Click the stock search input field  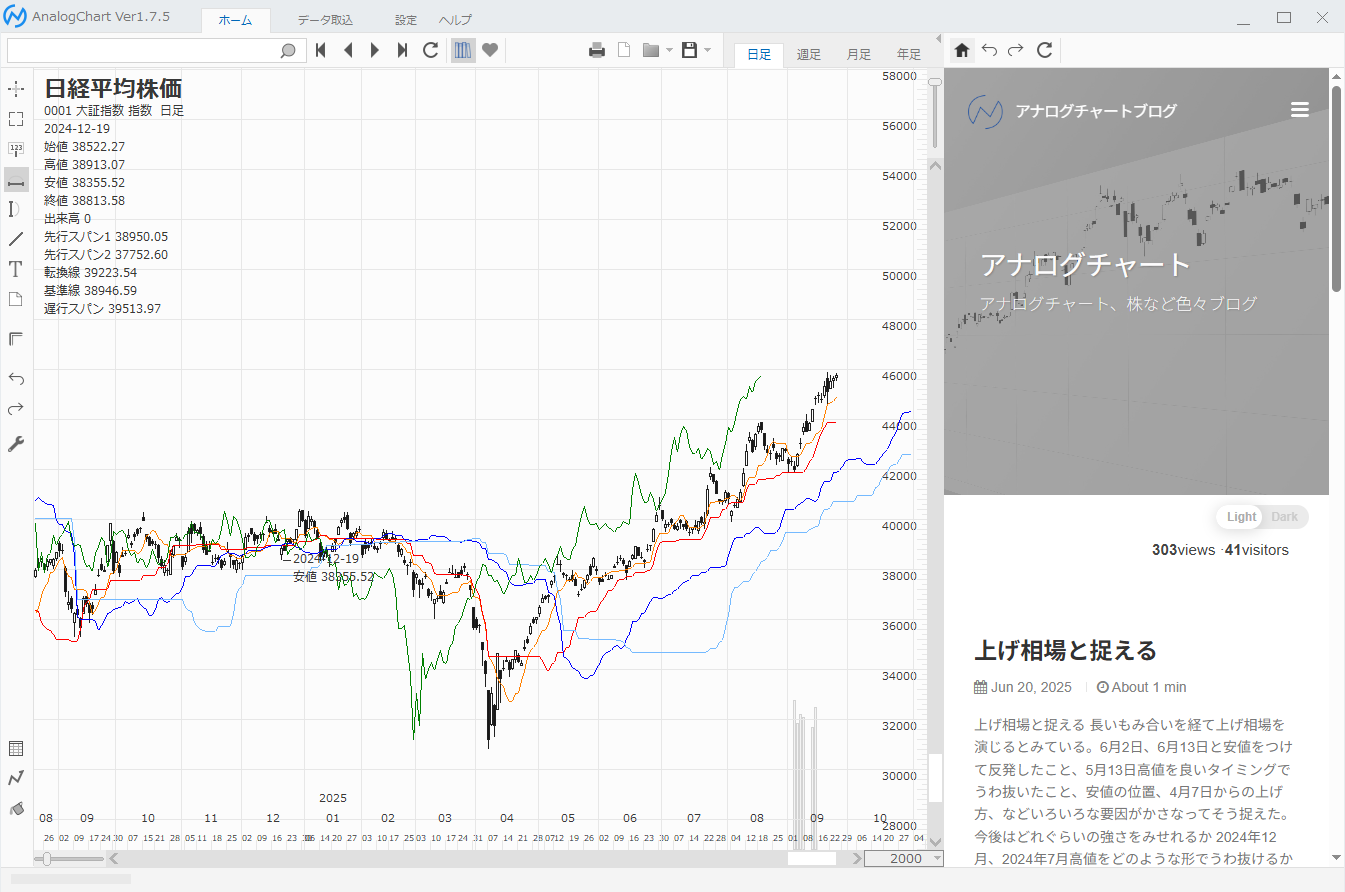click(x=144, y=50)
